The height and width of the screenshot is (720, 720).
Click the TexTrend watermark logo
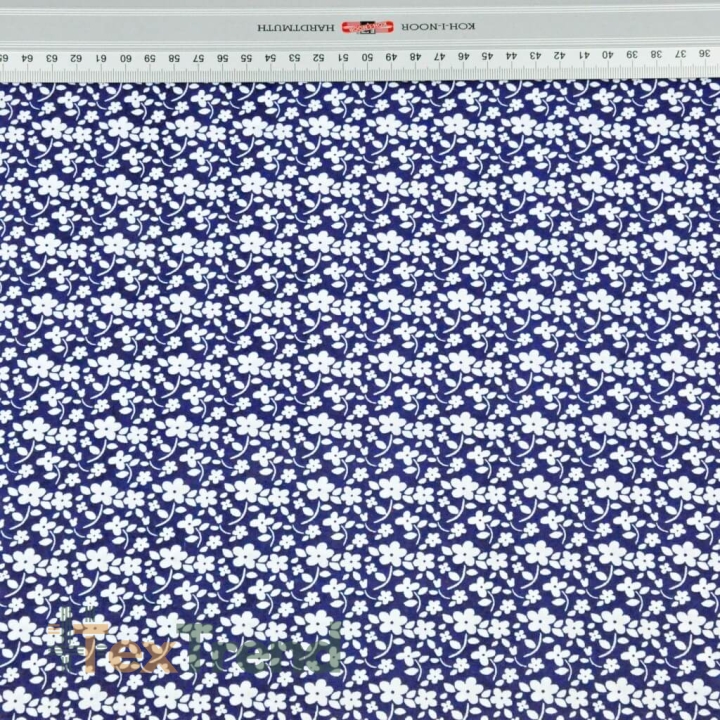197,642
